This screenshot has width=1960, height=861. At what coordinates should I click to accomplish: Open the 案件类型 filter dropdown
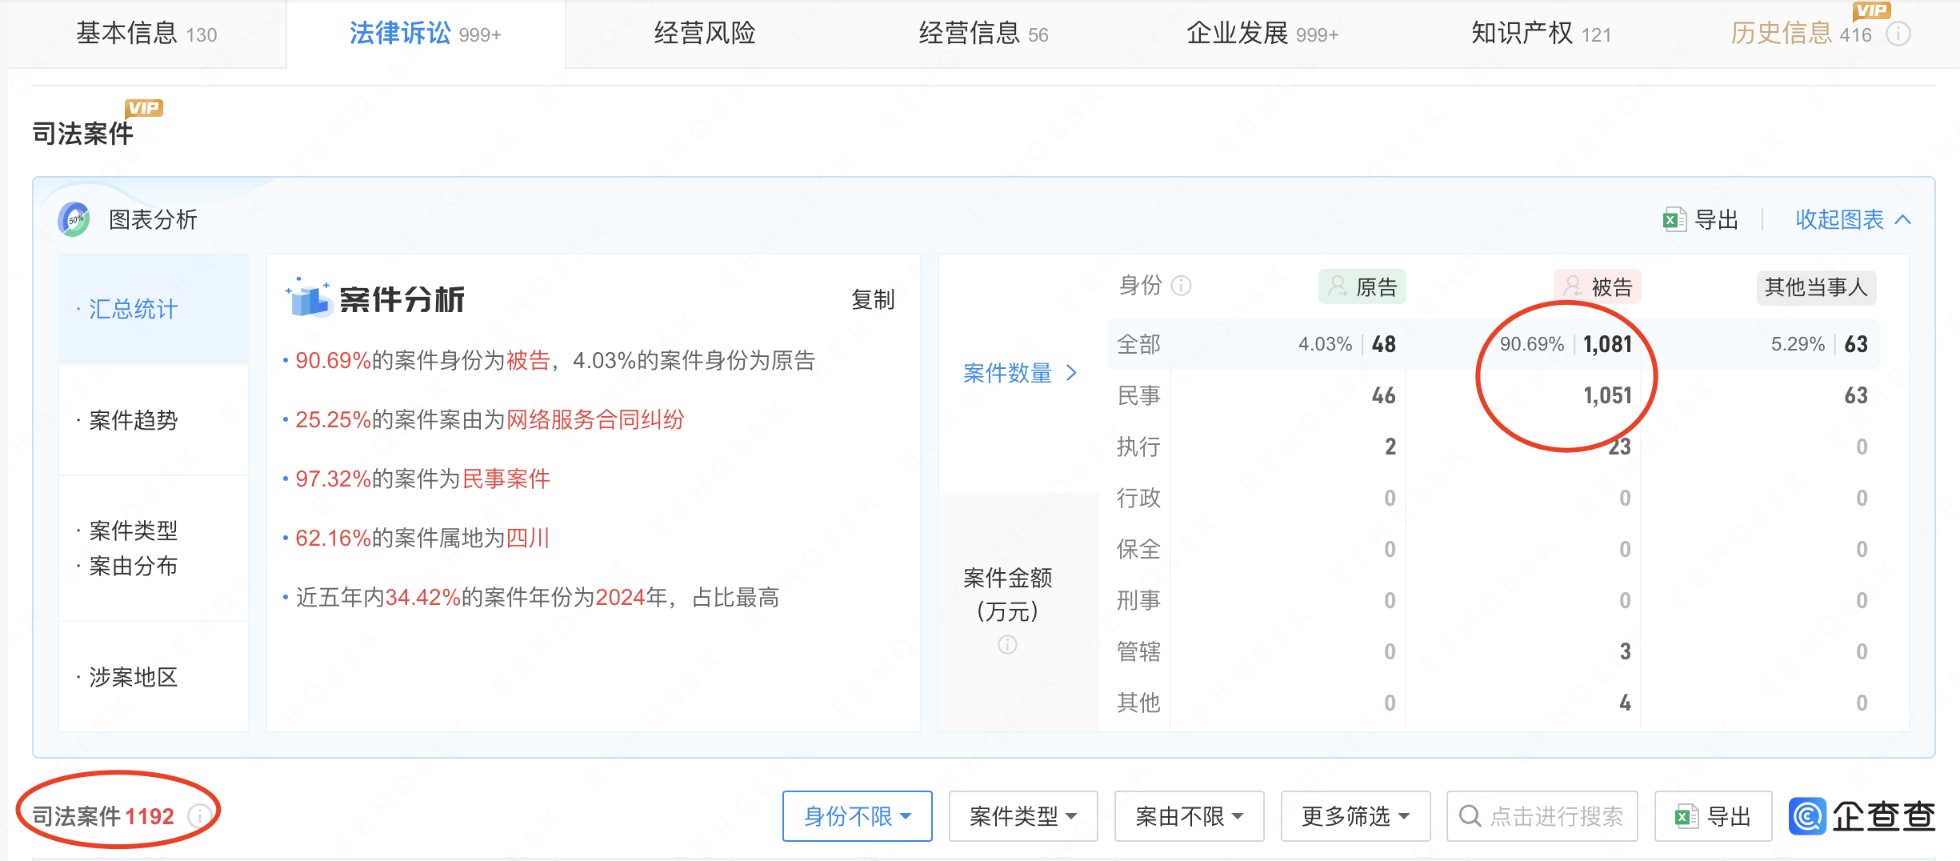tap(1023, 816)
